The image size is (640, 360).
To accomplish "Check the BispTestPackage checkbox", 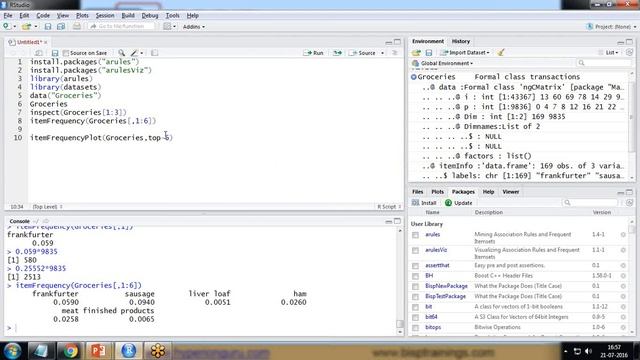I will click(415, 297).
